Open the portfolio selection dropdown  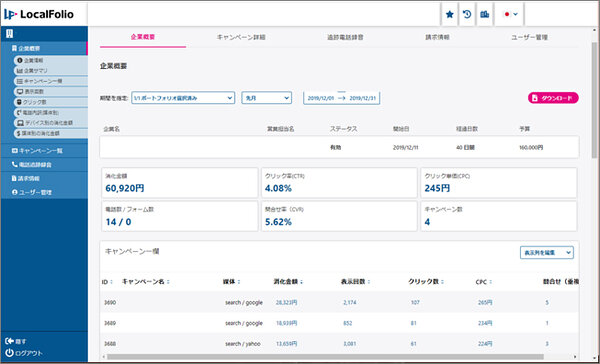click(183, 98)
